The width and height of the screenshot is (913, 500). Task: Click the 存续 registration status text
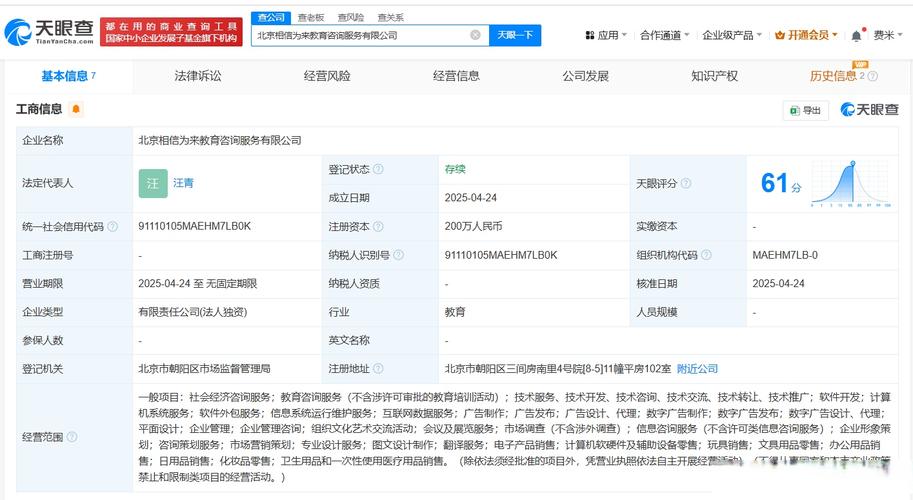[x=455, y=169]
